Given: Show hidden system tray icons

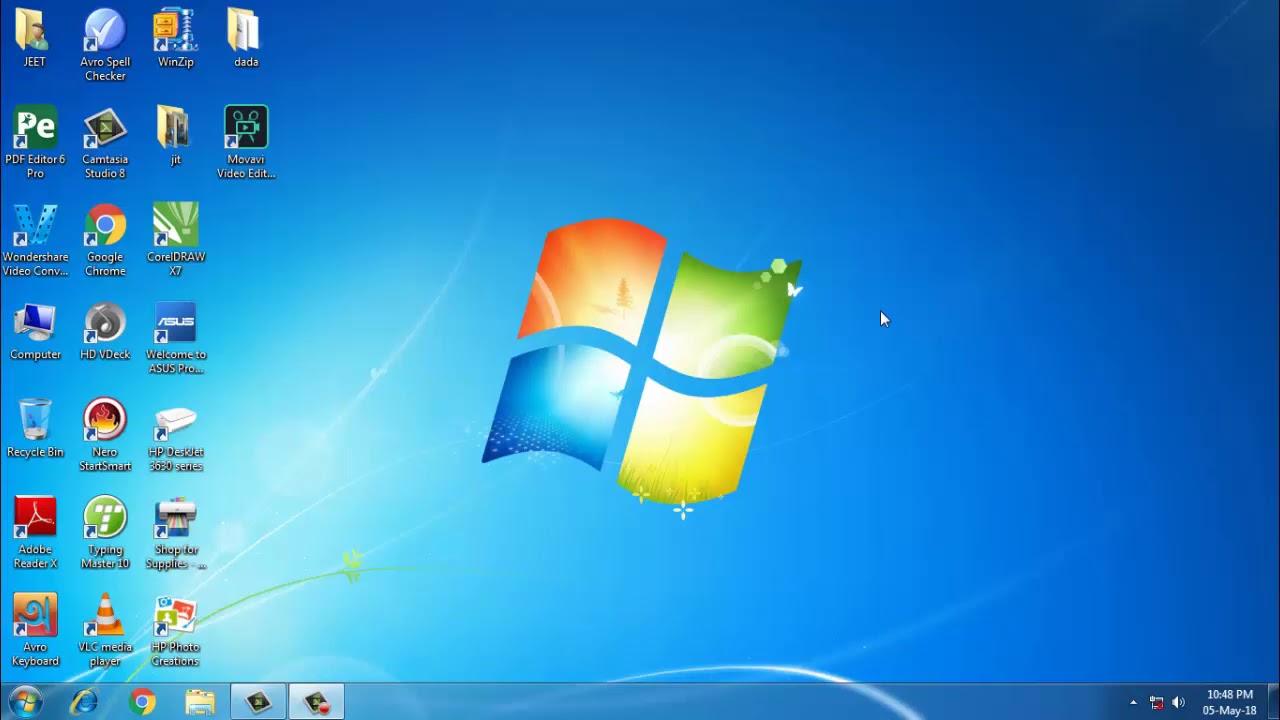Looking at the screenshot, I should point(1133,702).
